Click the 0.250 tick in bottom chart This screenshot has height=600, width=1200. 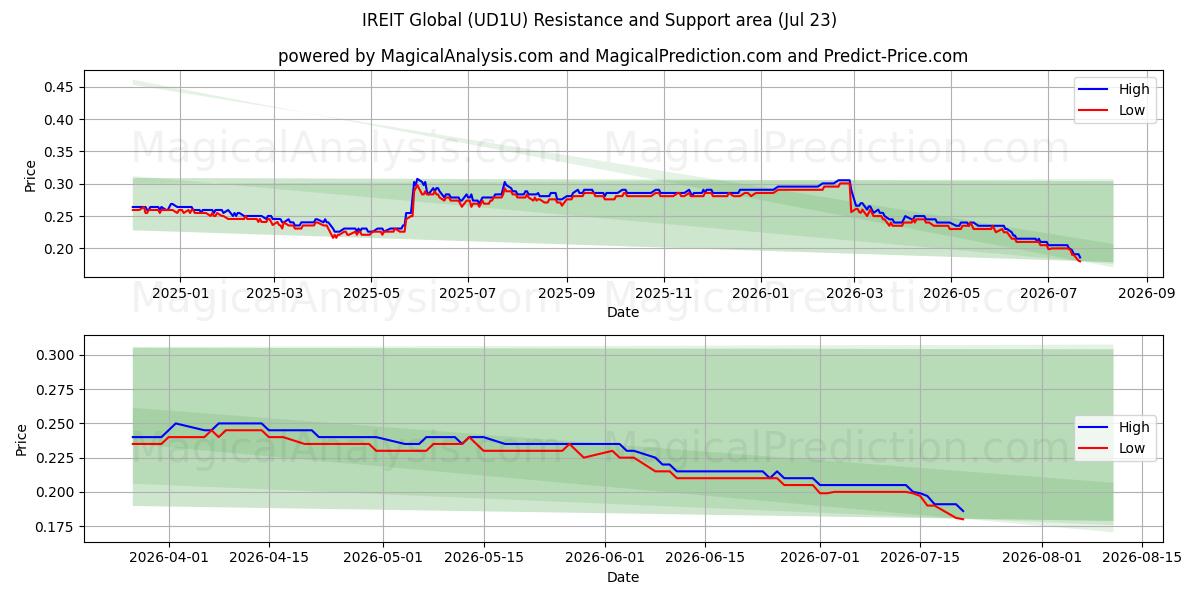[55, 424]
